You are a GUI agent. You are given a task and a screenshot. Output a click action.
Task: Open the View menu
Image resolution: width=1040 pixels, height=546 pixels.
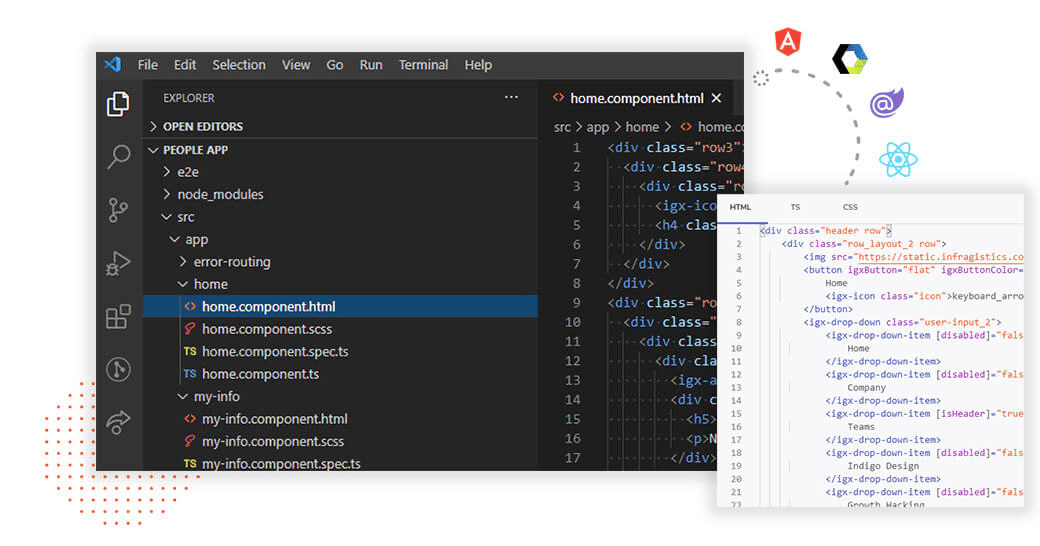(x=296, y=65)
